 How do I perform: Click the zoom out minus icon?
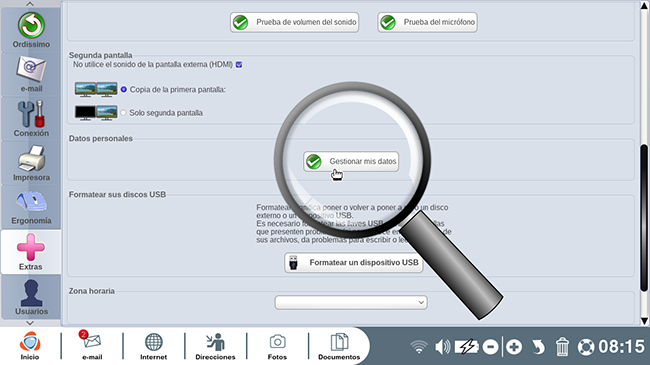490,347
